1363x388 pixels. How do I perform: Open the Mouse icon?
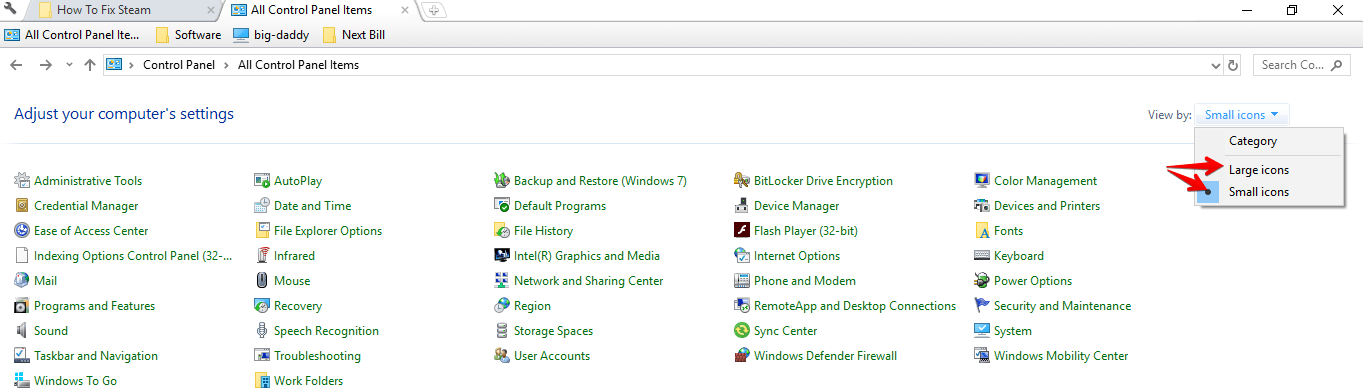point(262,281)
